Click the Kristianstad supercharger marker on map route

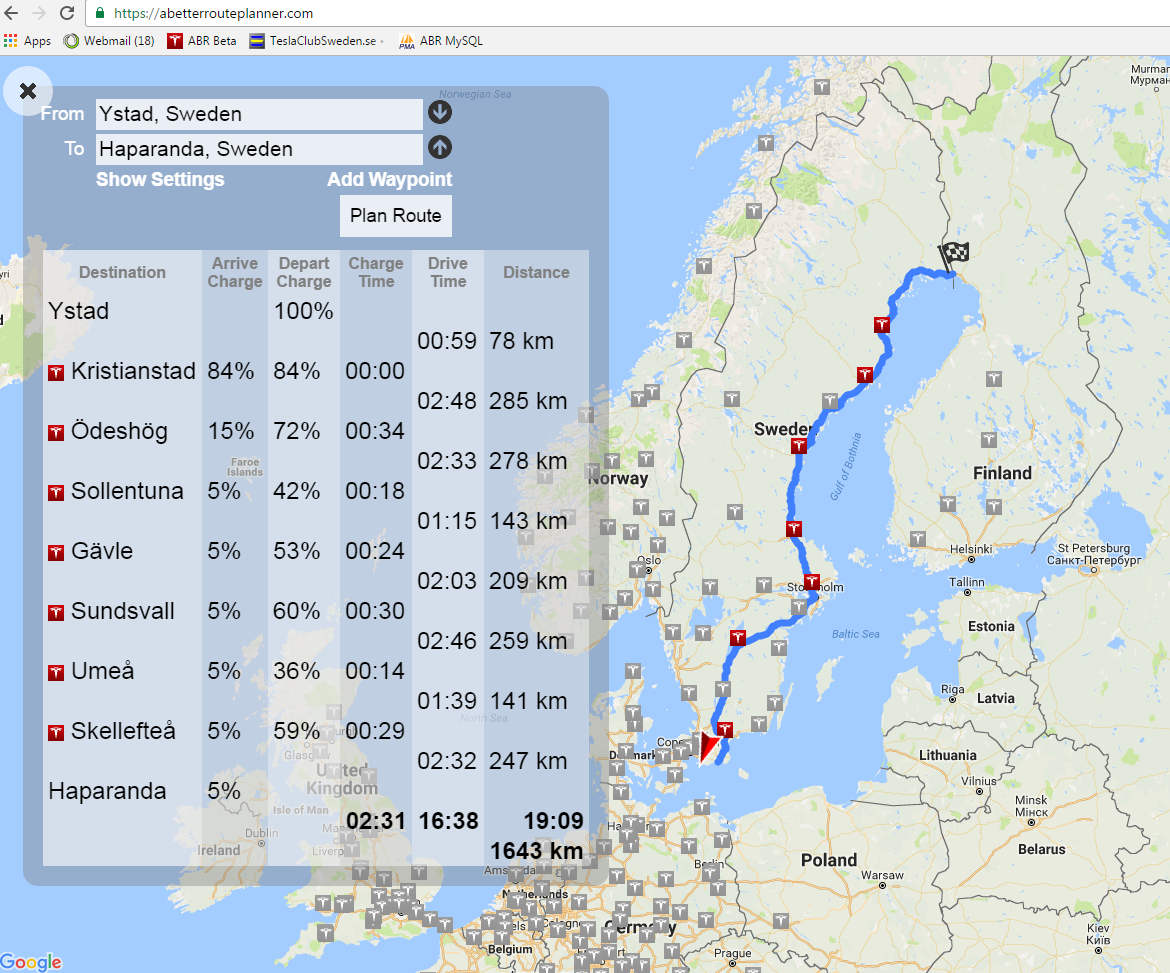tap(725, 729)
